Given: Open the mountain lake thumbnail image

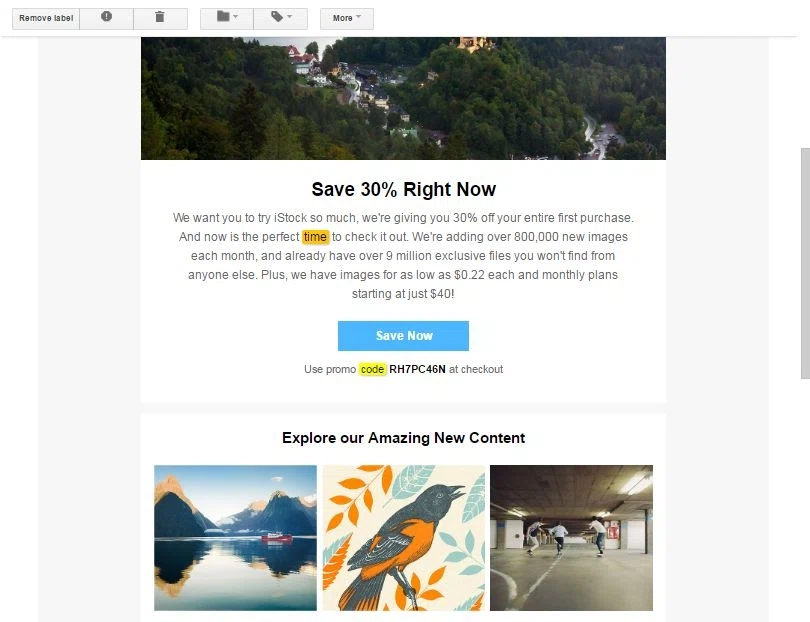Looking at the screenshot, I should coord(236,538).
